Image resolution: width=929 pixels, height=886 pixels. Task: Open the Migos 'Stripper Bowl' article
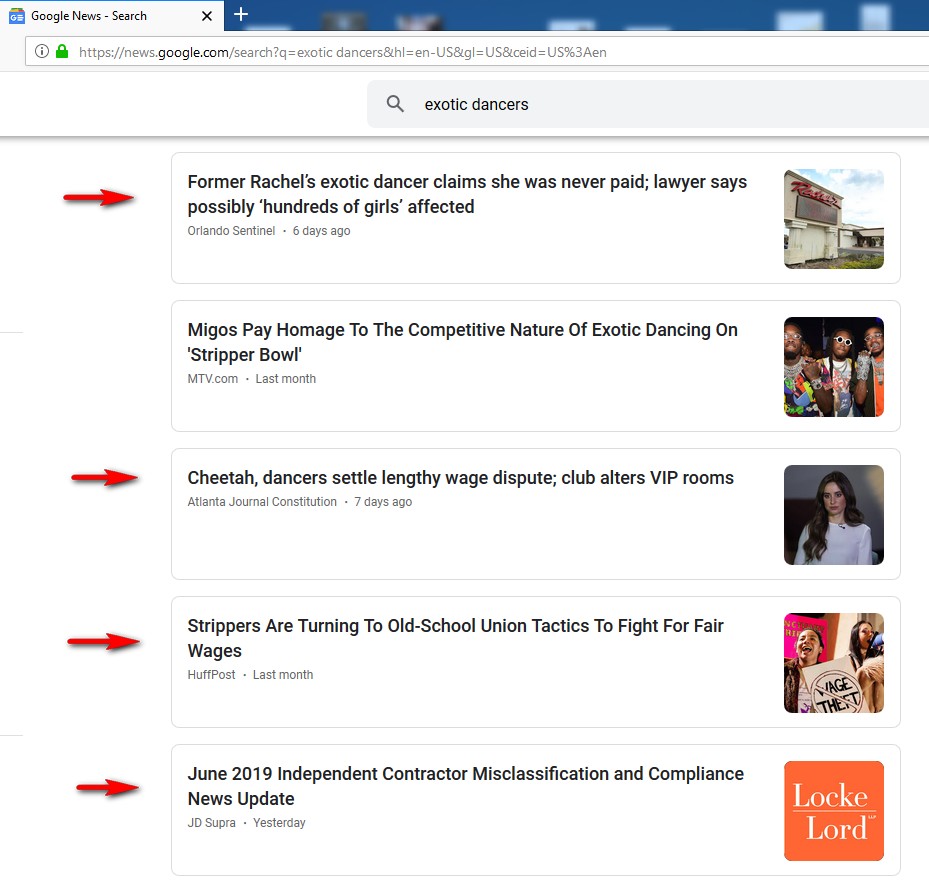tap(462, 342)
